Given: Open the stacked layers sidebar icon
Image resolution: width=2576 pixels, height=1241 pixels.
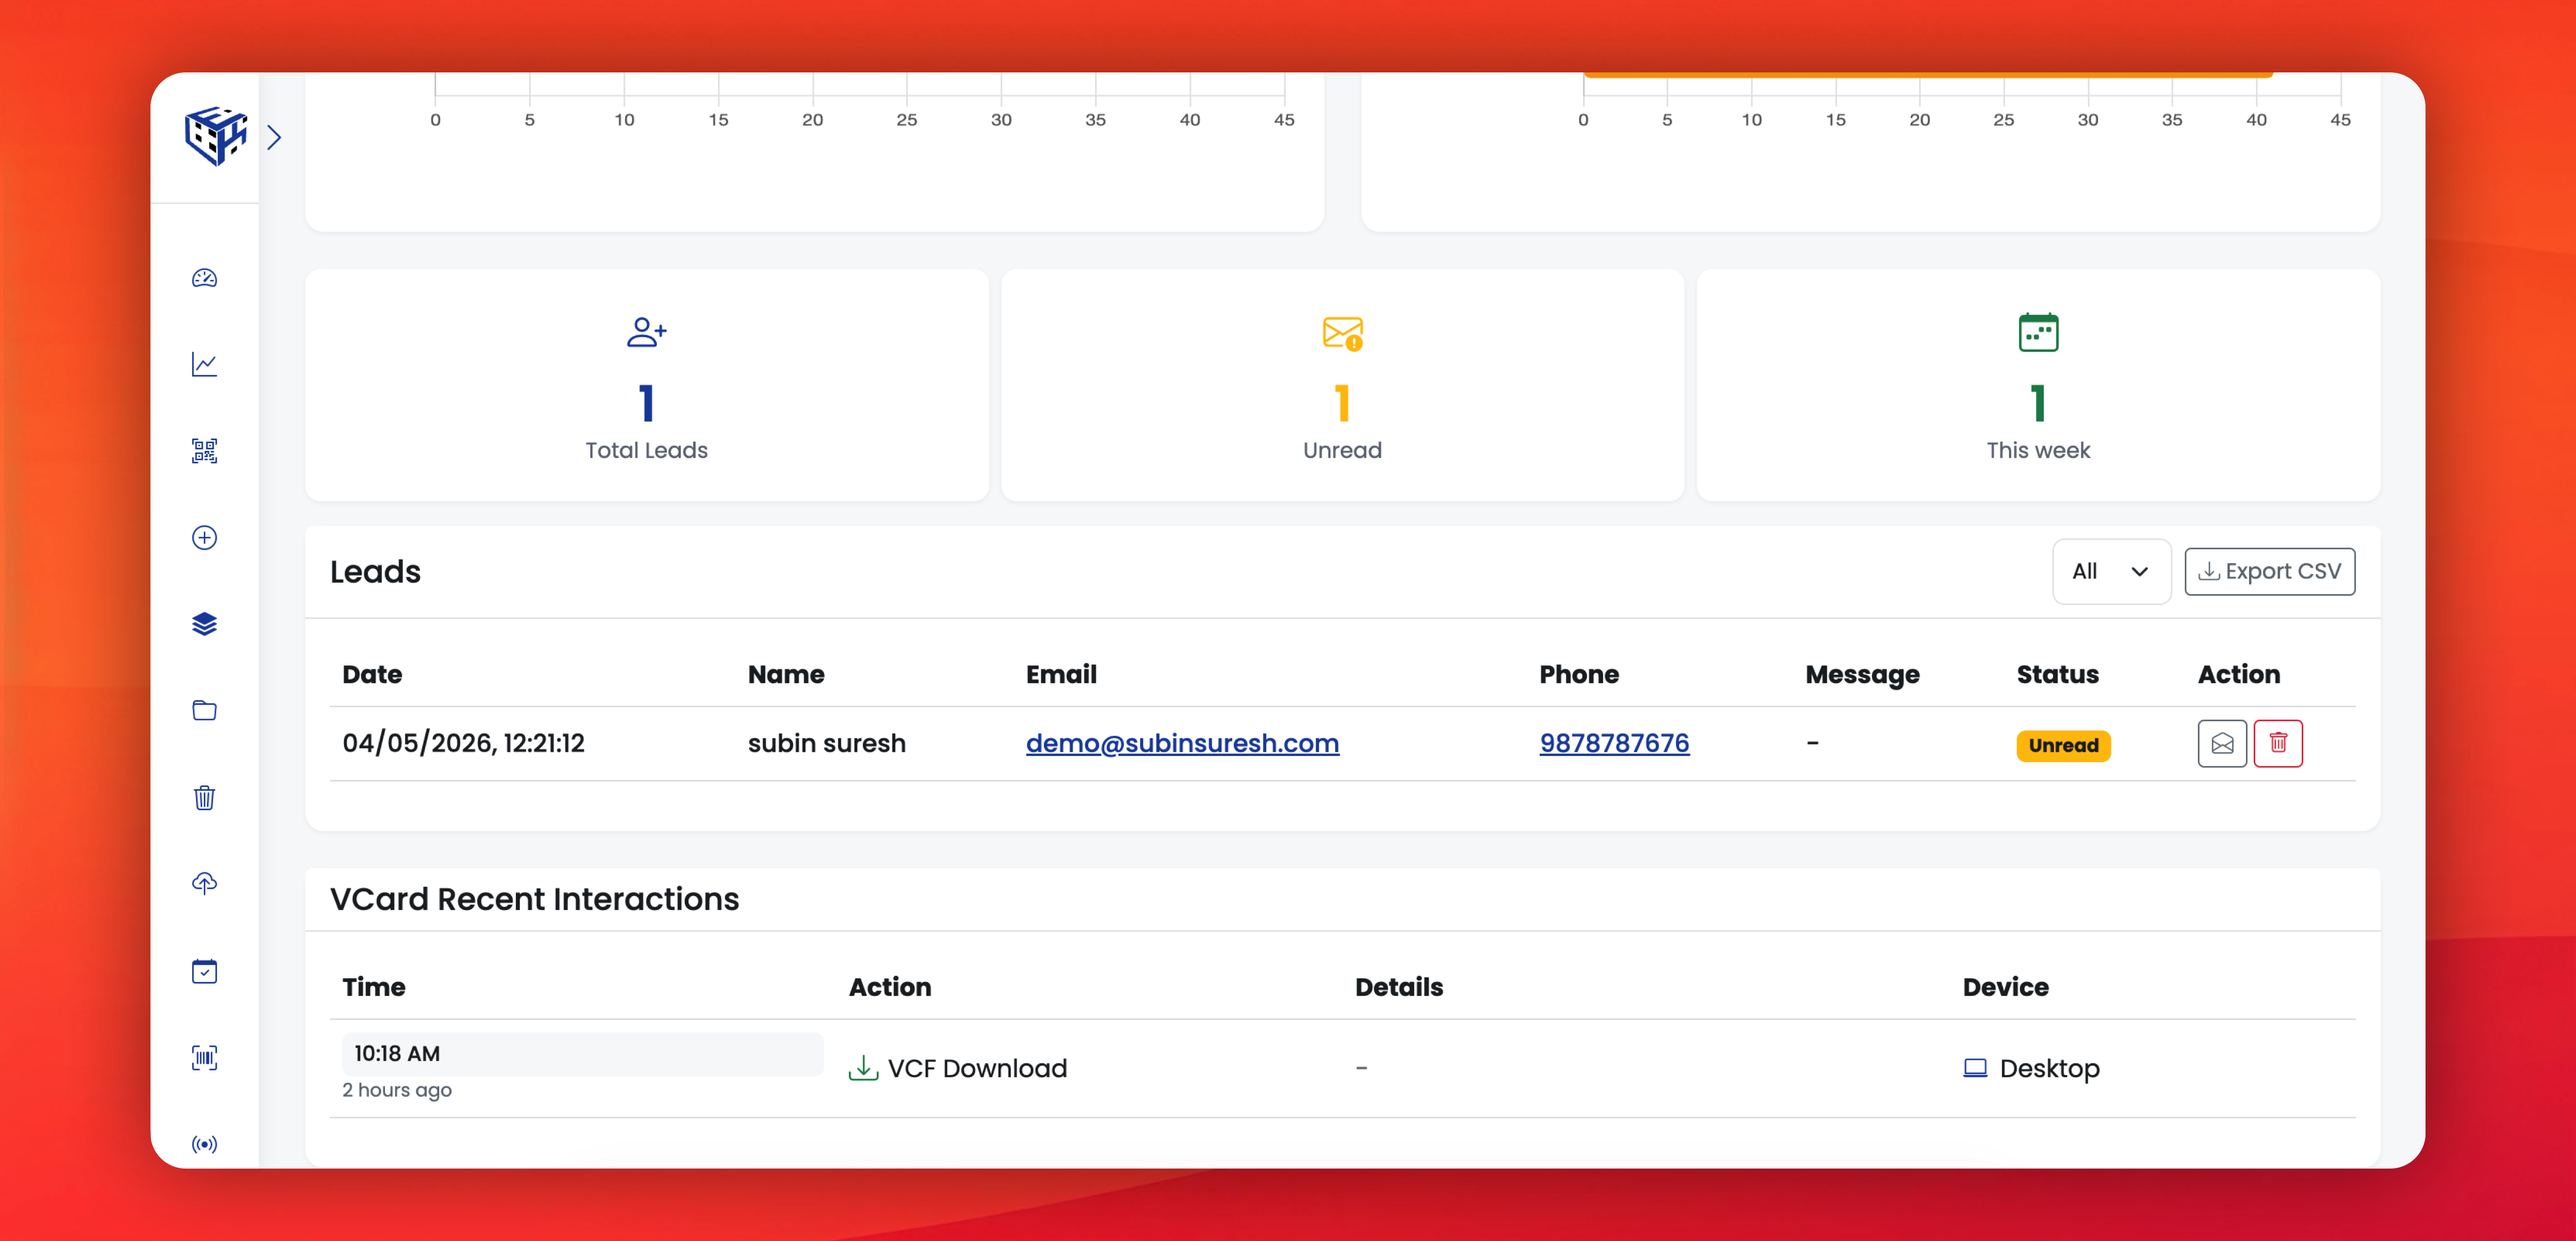Looking at the screenshot, I should click(x=204, y=624).
